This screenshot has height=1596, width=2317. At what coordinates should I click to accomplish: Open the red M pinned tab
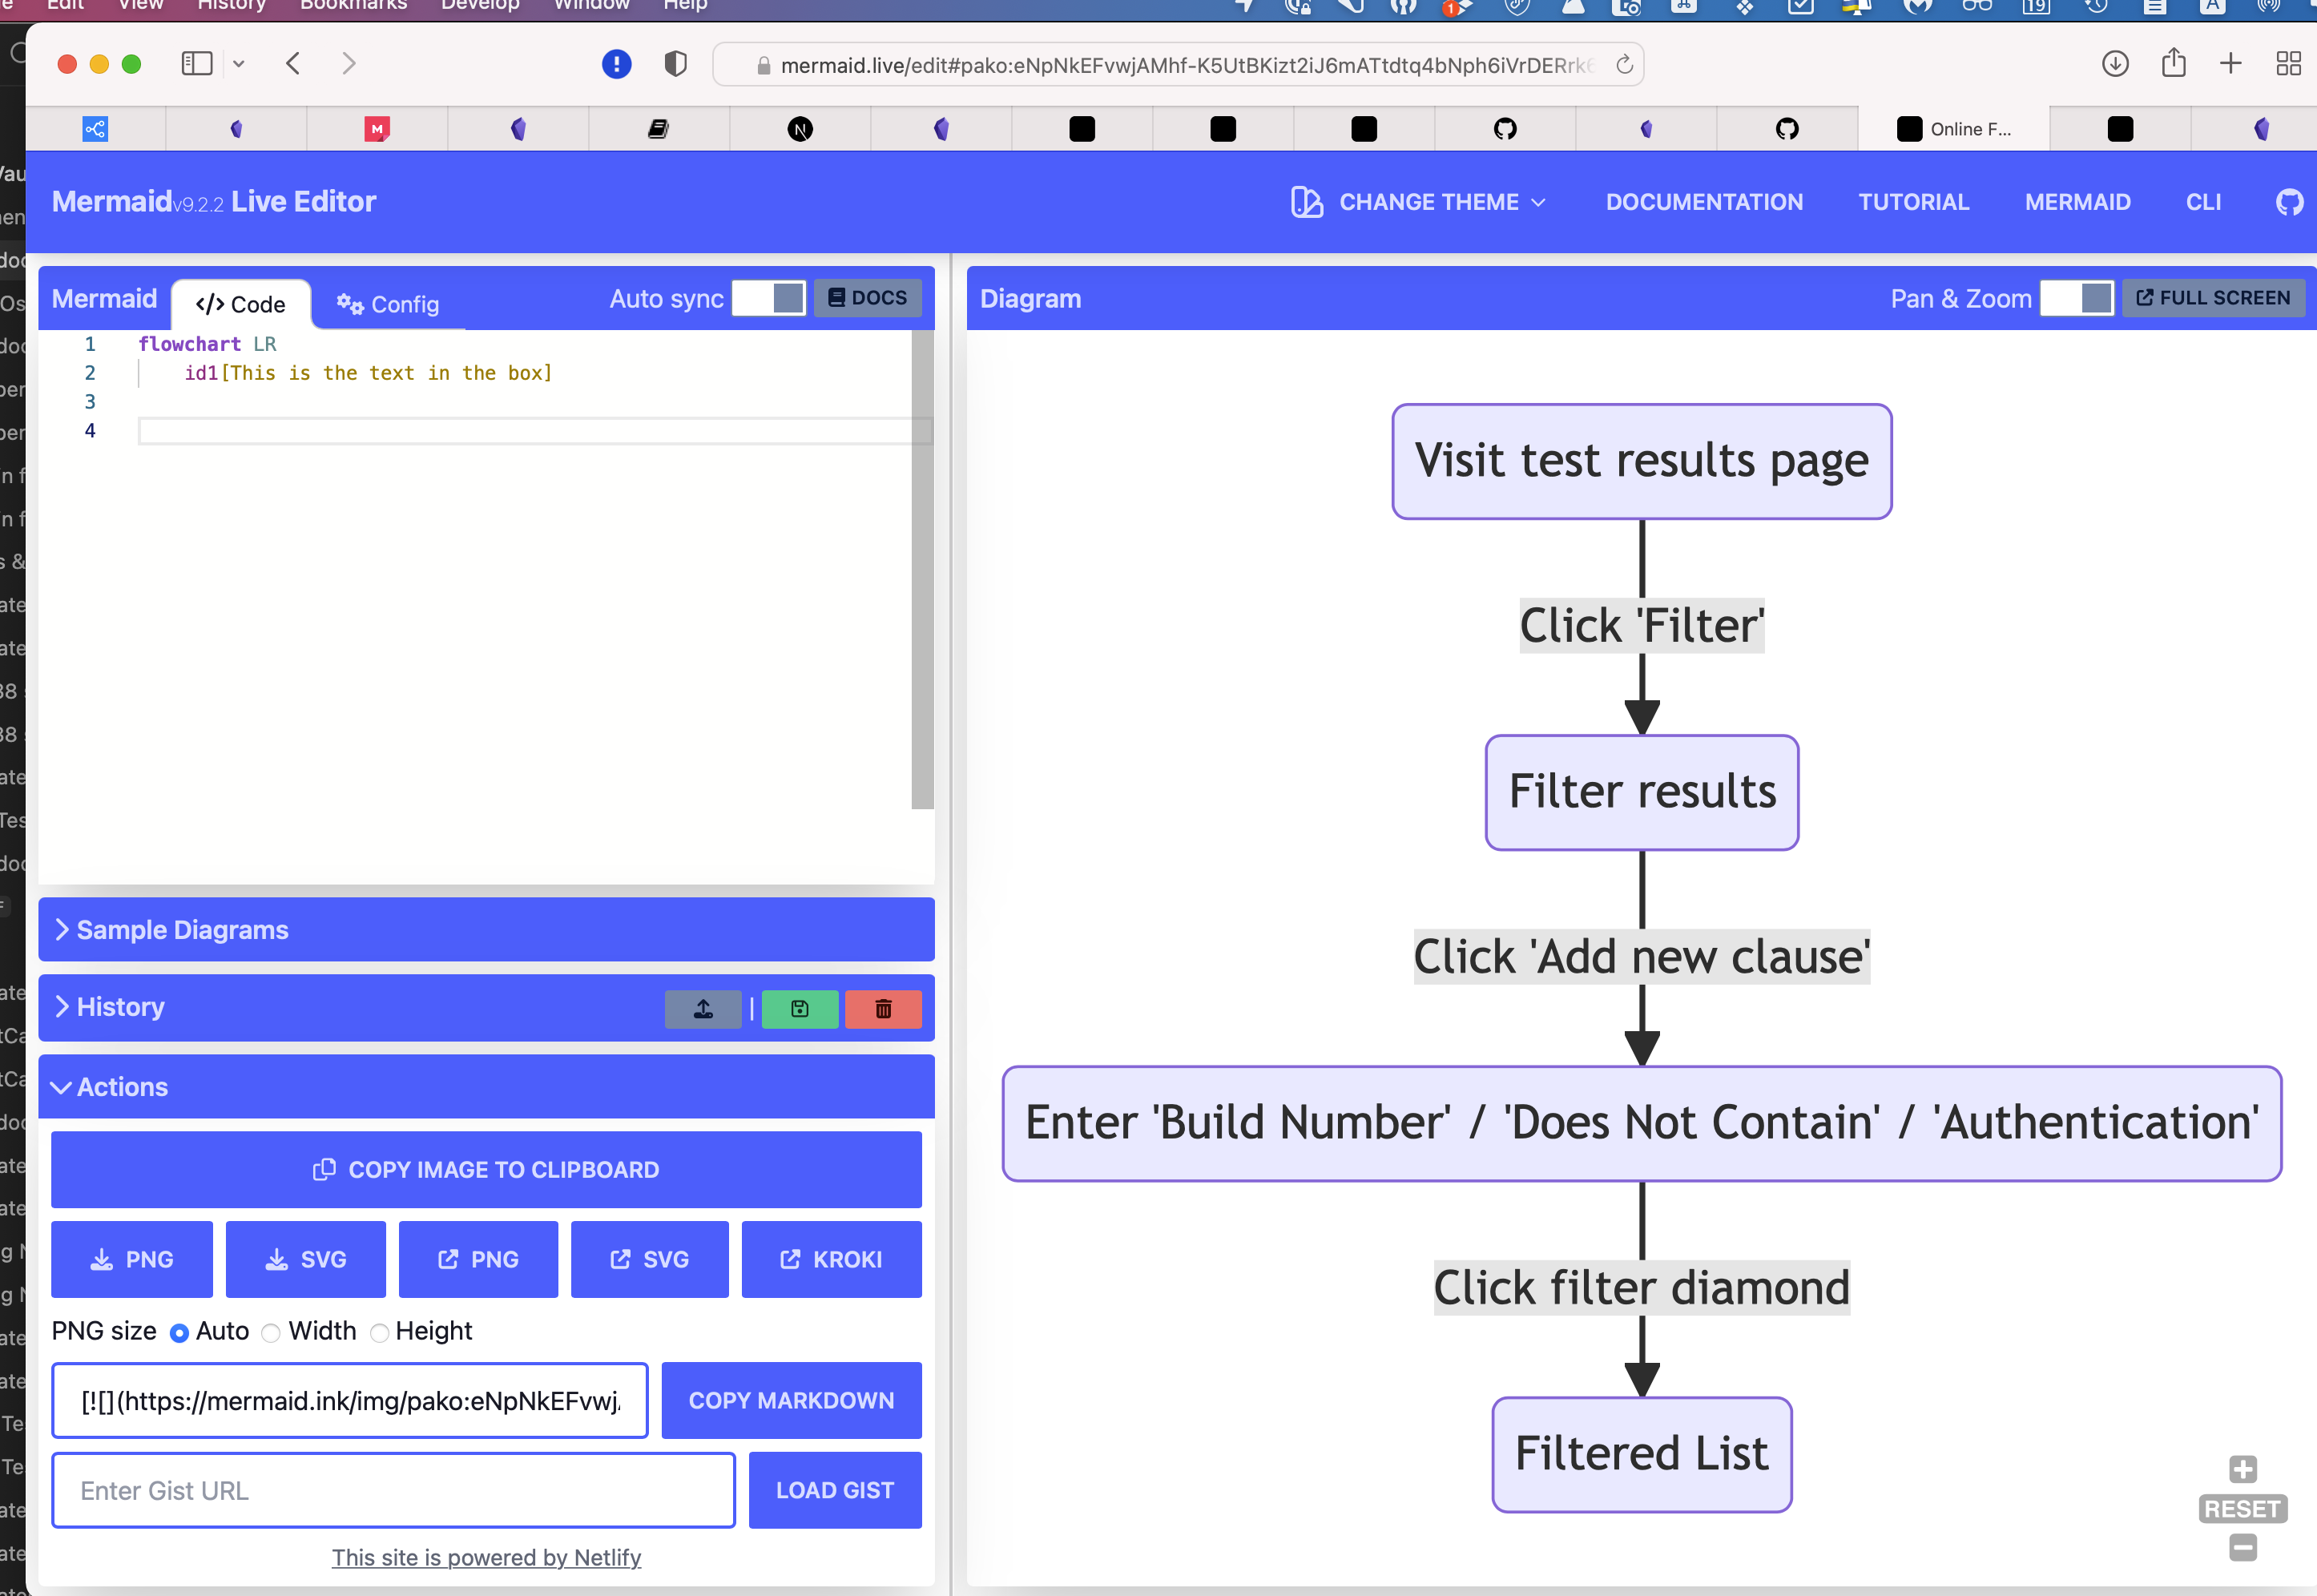click(x=377, y=129)
